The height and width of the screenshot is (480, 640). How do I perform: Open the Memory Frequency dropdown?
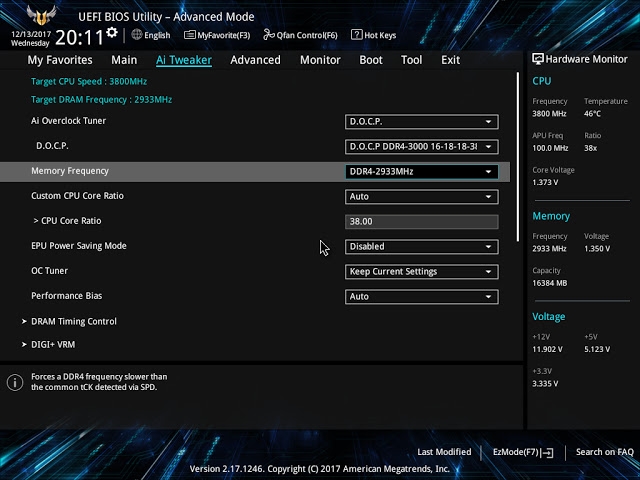pyautogui.click(x=421, y=171)
